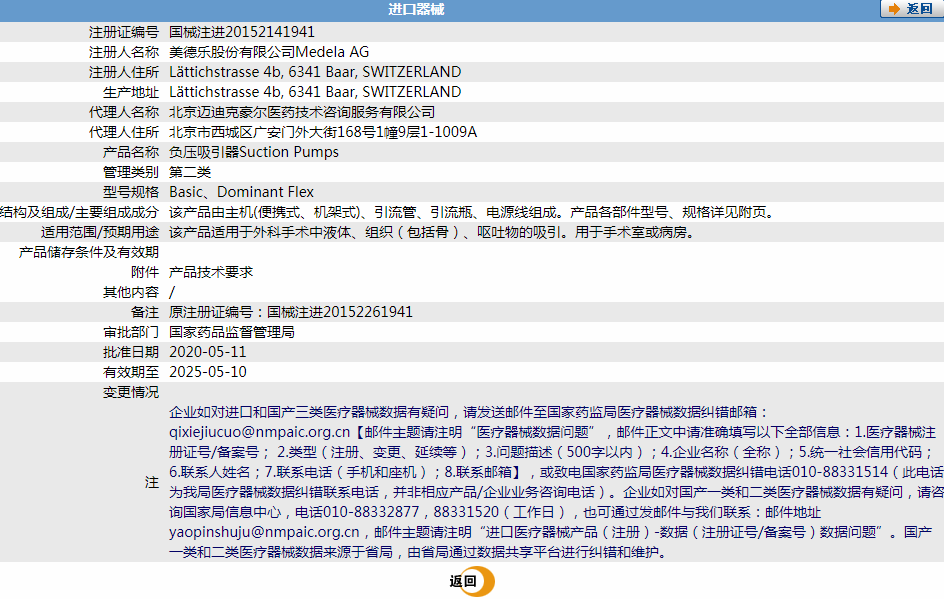Select the 注册人住所 address value
The height and width of the screenshot is (599, 944).
click(315, 72)
